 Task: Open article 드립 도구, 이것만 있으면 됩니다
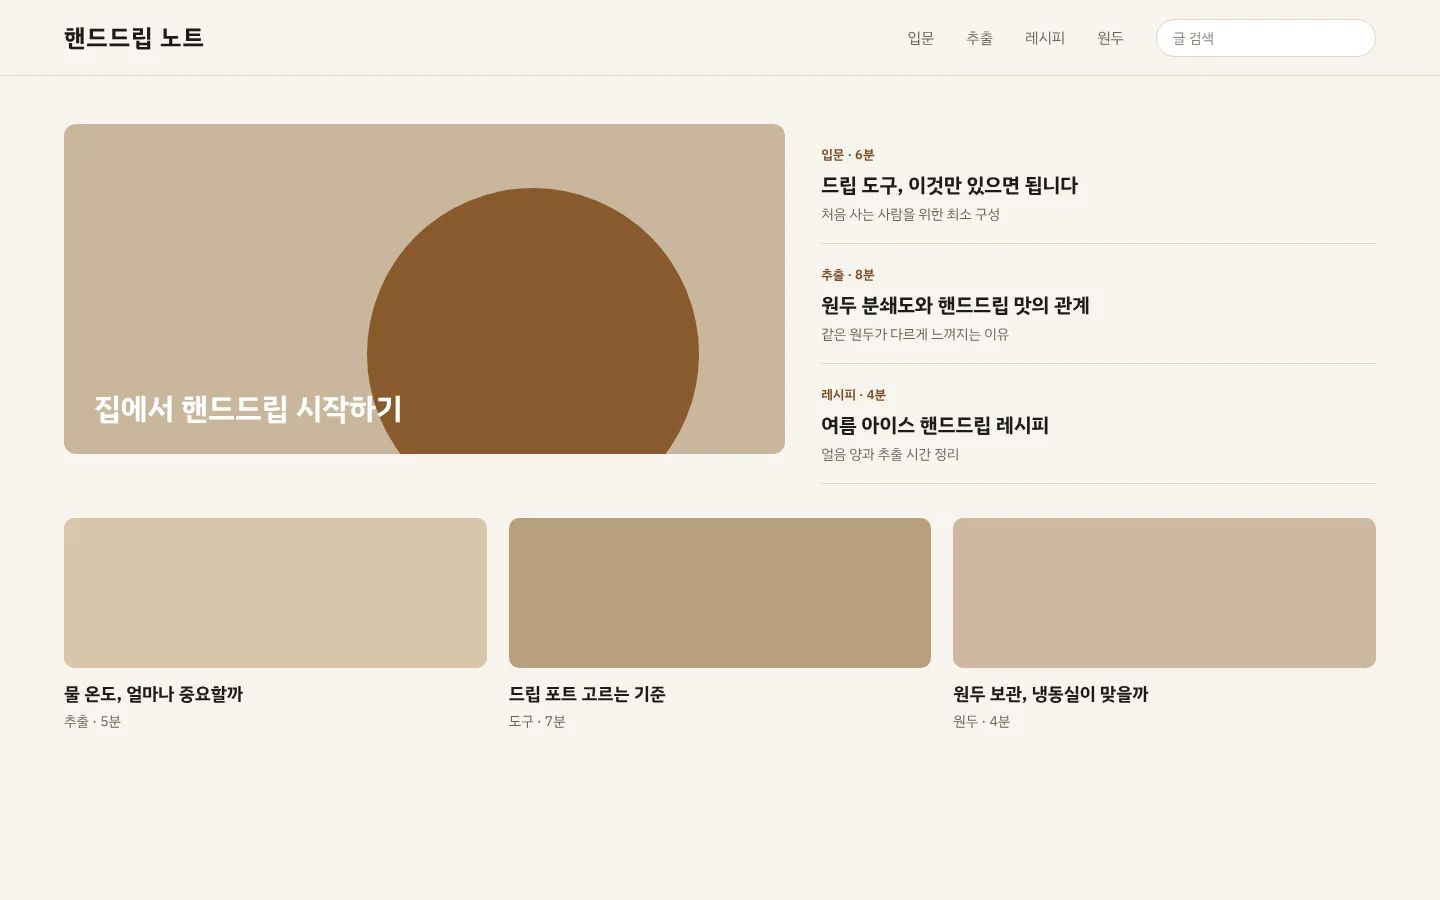coord(949,185)
